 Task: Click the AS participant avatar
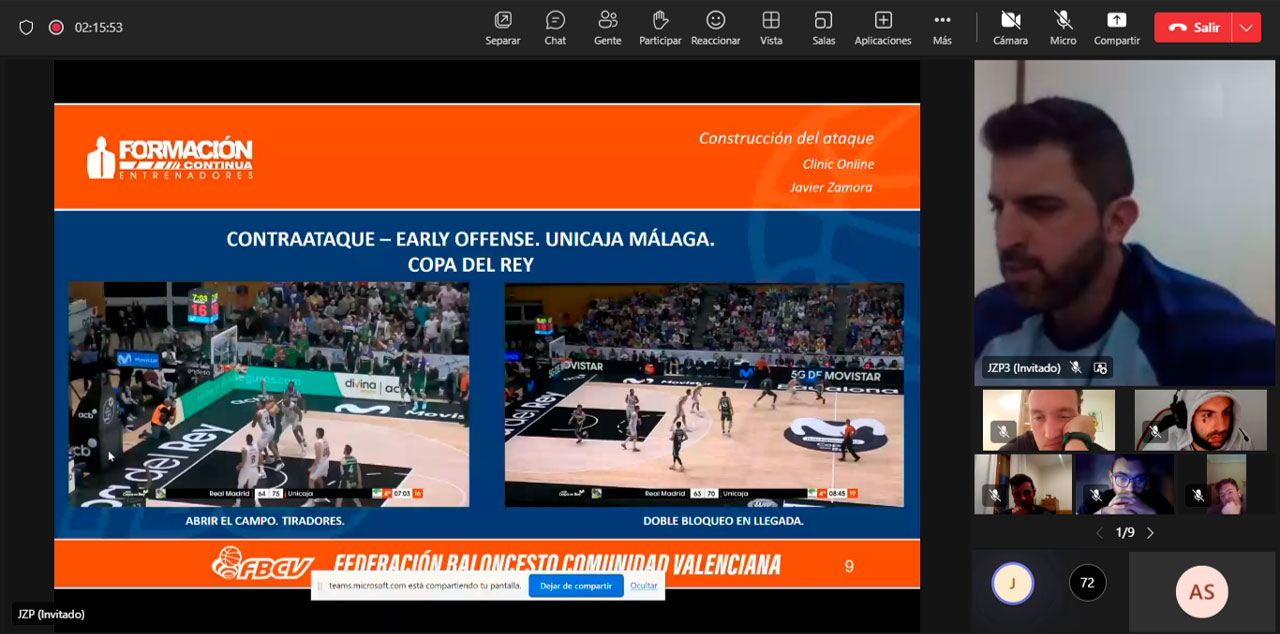[x=1201, y=591]
